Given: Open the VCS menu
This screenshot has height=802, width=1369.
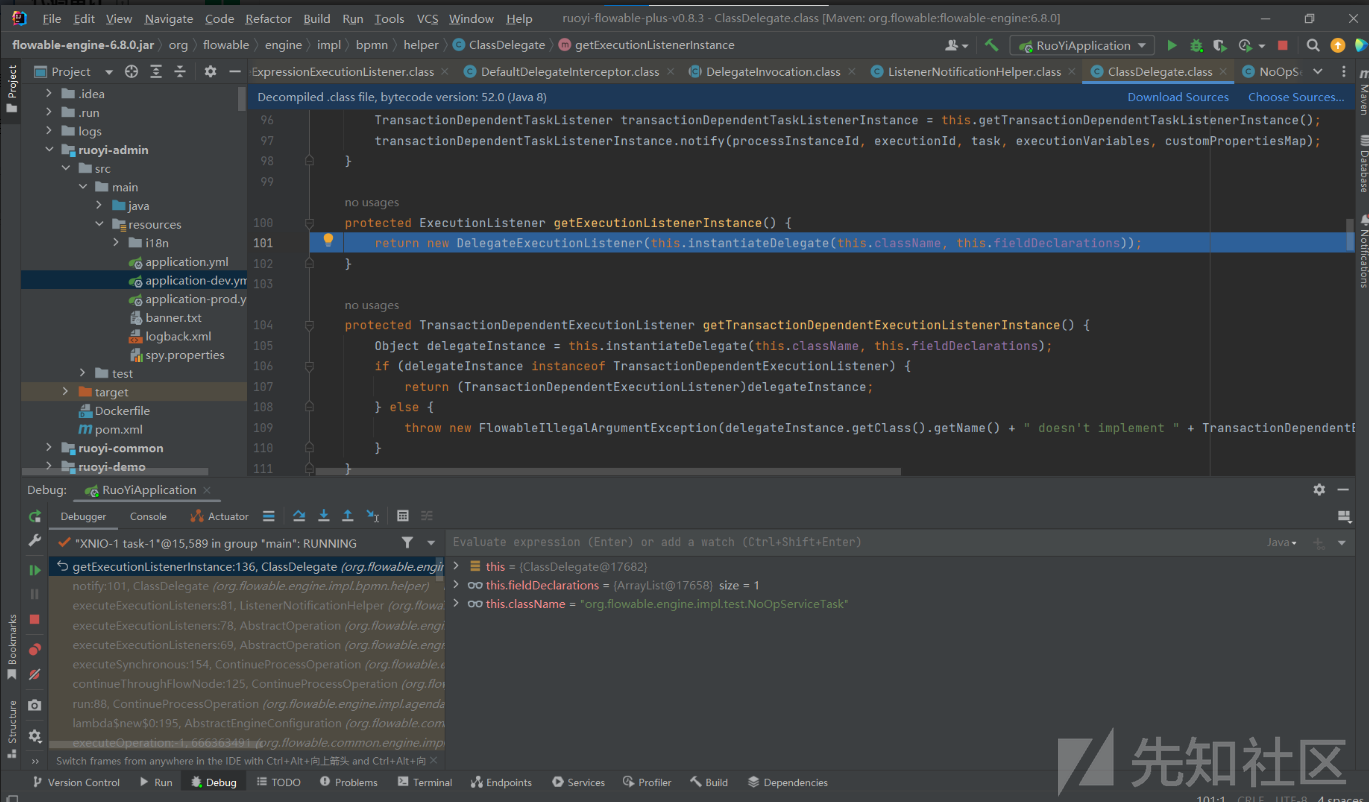Looking at the screenshot, I should click(427, 18).
